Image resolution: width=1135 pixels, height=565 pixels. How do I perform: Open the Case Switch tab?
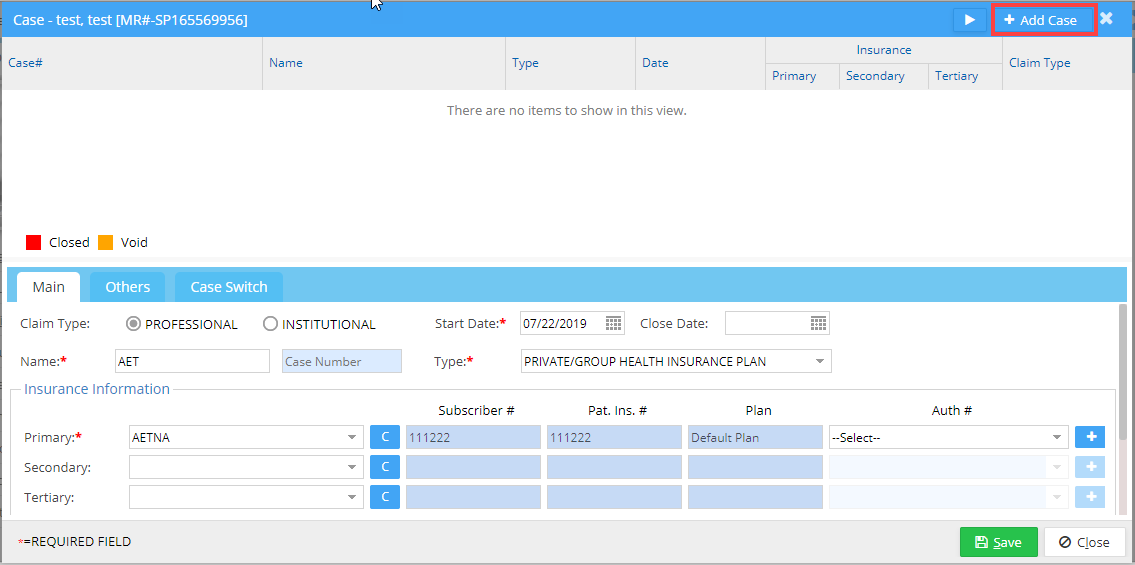pos(229,287)
